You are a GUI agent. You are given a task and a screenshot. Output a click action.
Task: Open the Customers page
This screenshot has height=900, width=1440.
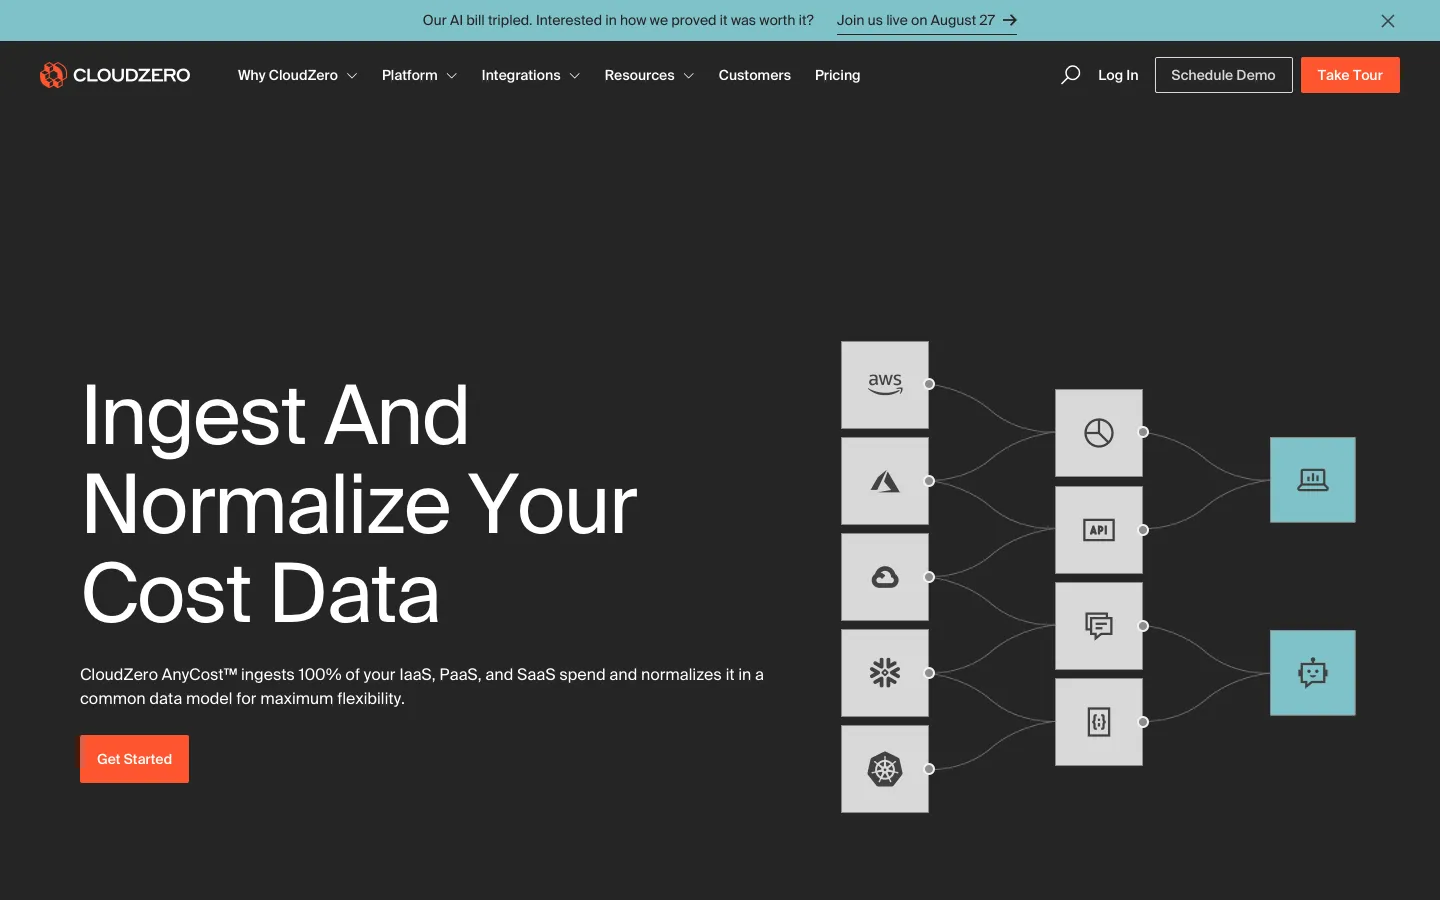coord(754,75)
